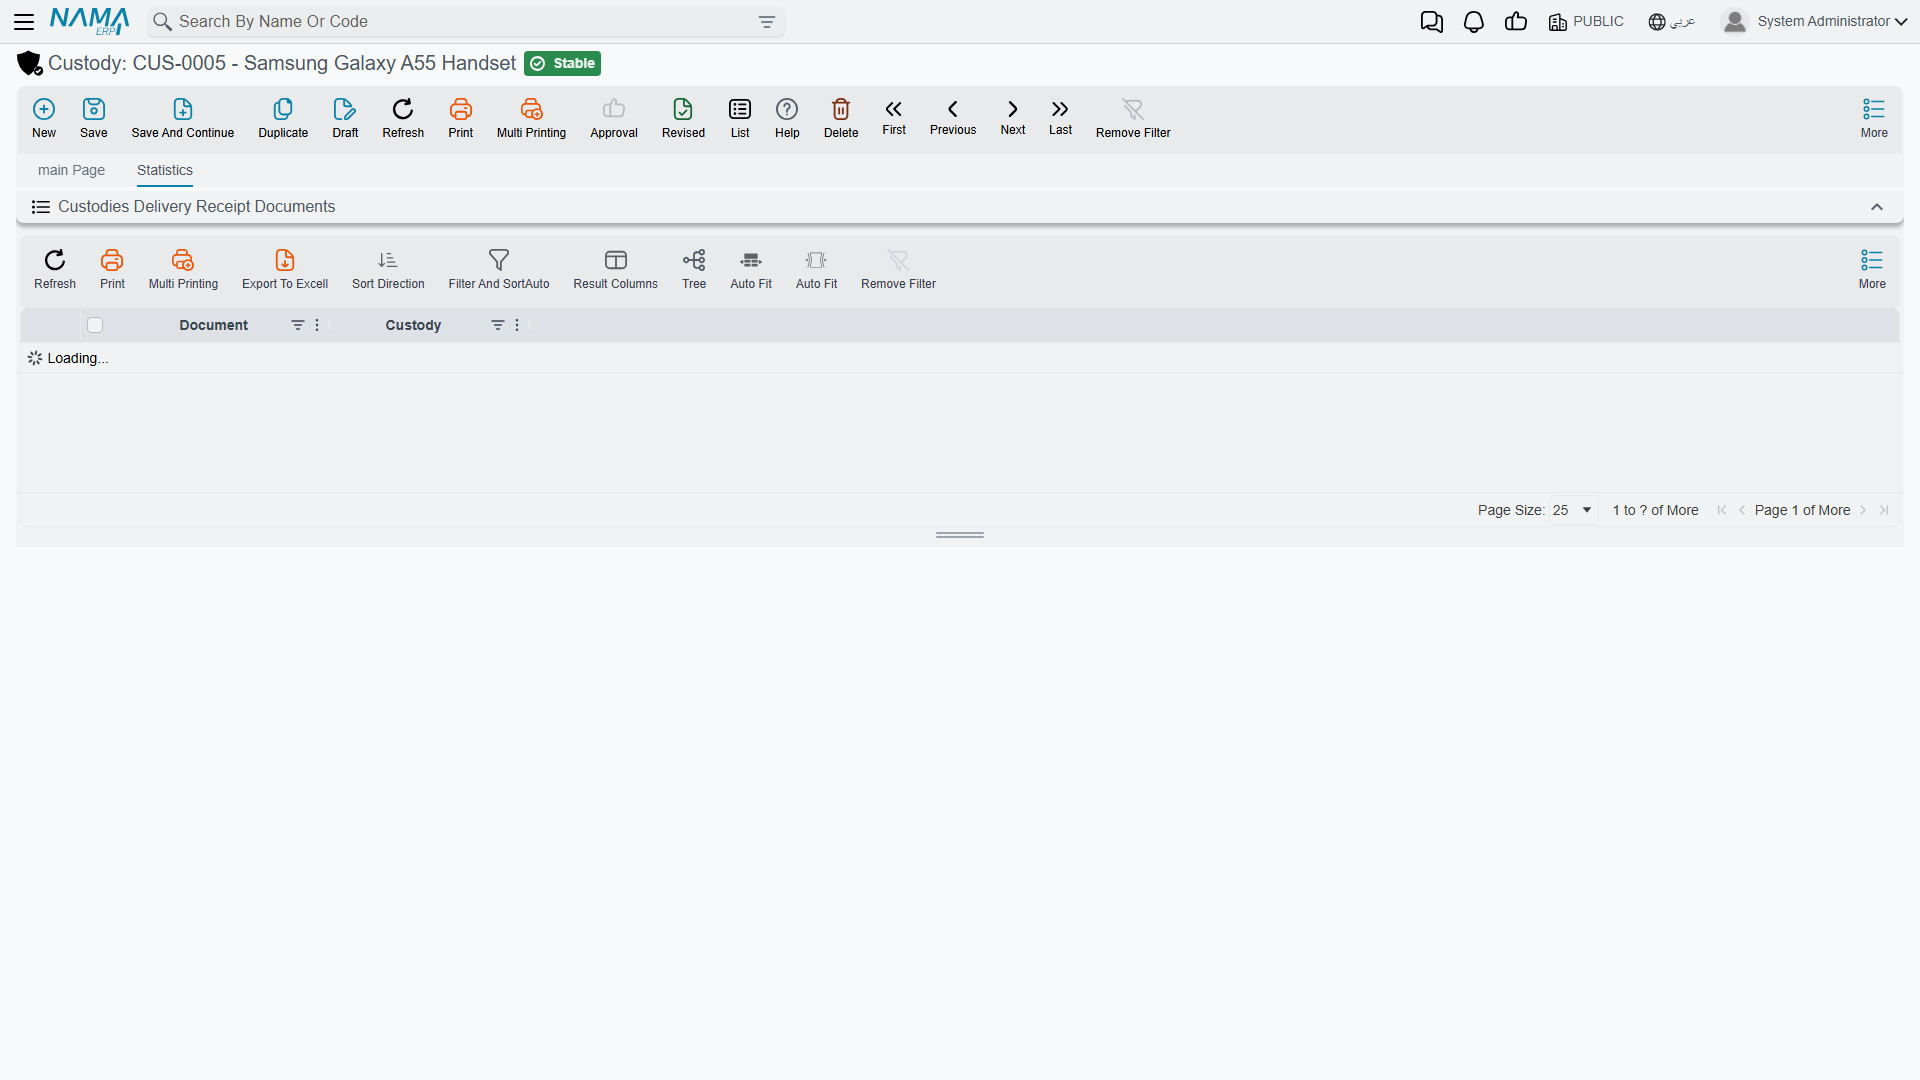Viewport: 1920px width, 1080px height.
Task: Go to the grid's previous page
Action: (x=1742, y=510)
